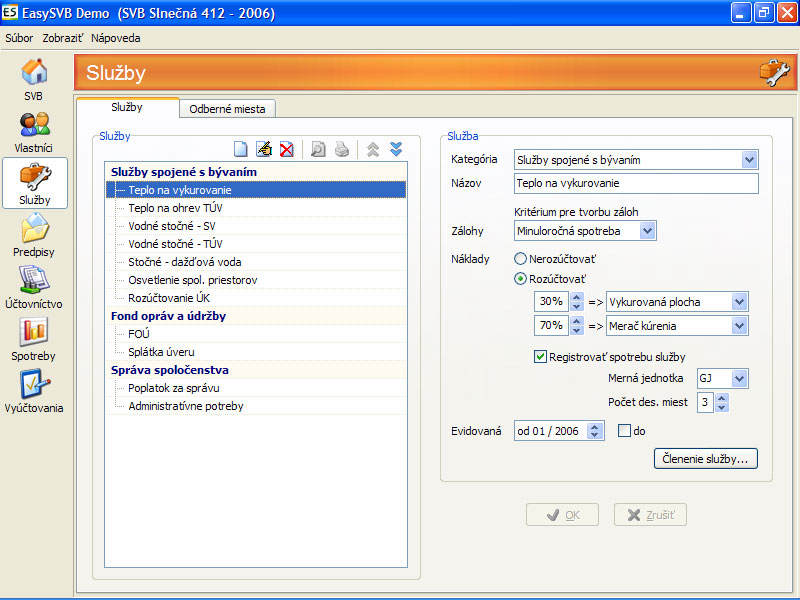Increase Počet des. miest value
This screenshot has width=800, height=600.
(x=721, y=397)
